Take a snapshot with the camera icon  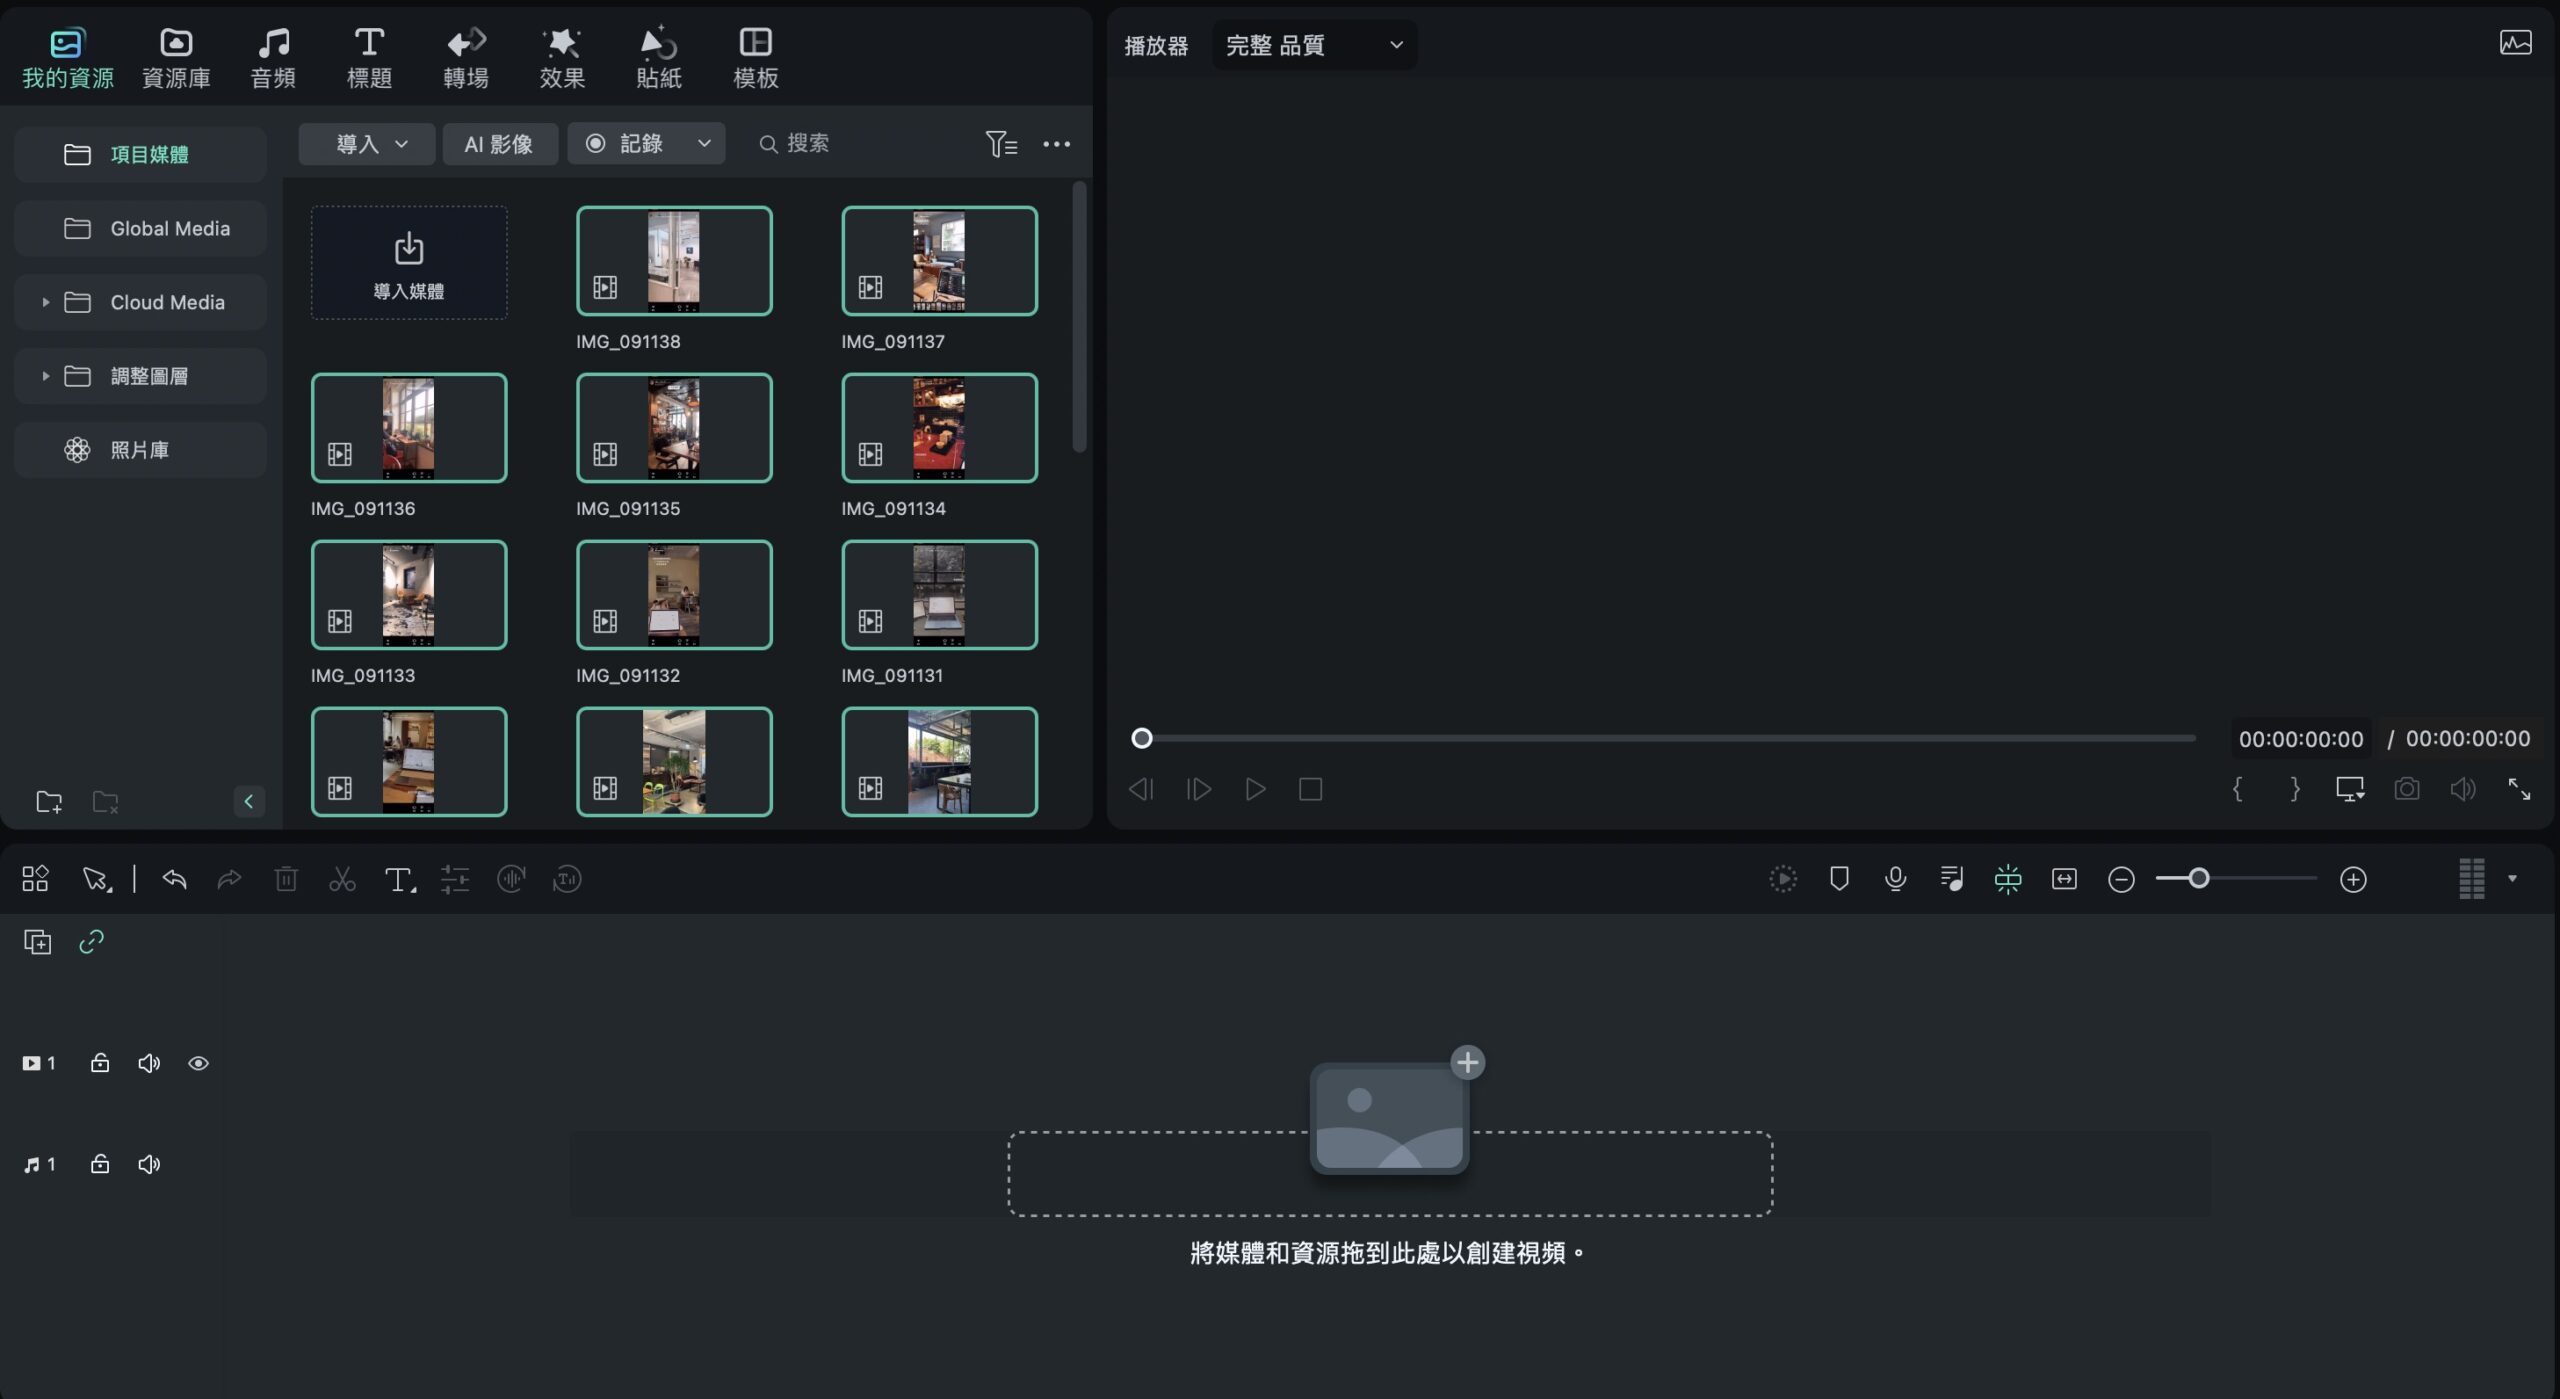coord(2407,789)
